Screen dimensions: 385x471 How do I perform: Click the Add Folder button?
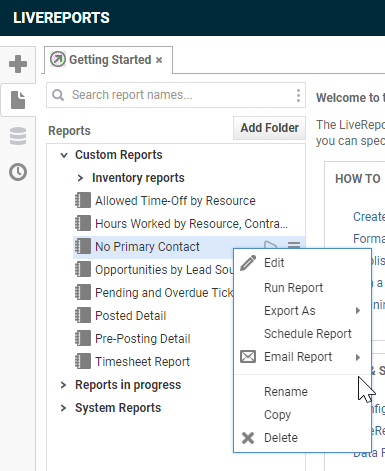269,128
